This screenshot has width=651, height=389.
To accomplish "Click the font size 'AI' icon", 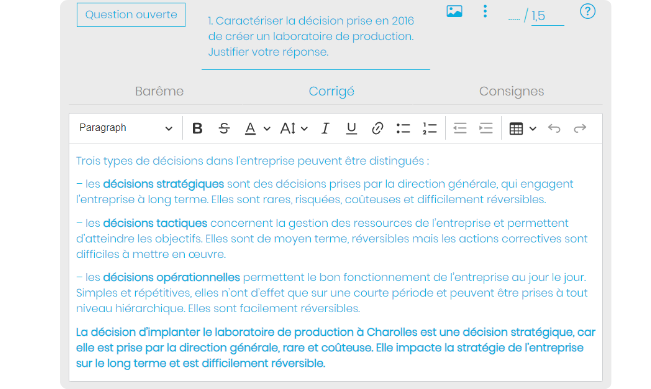I will (x=288, y=129).
